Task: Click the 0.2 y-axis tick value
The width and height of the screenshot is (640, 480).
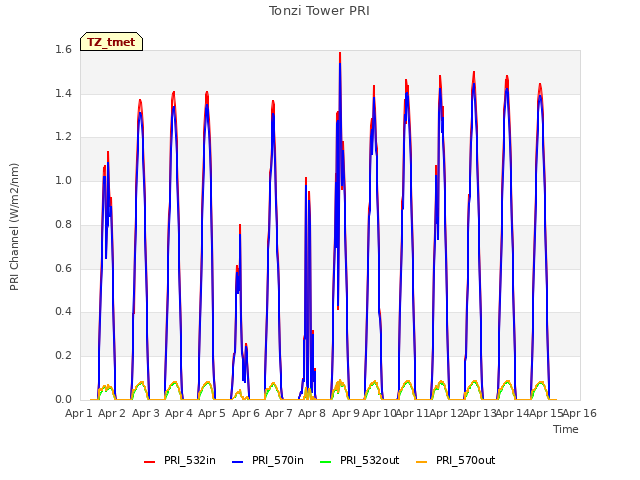Action: pos(63,356)
